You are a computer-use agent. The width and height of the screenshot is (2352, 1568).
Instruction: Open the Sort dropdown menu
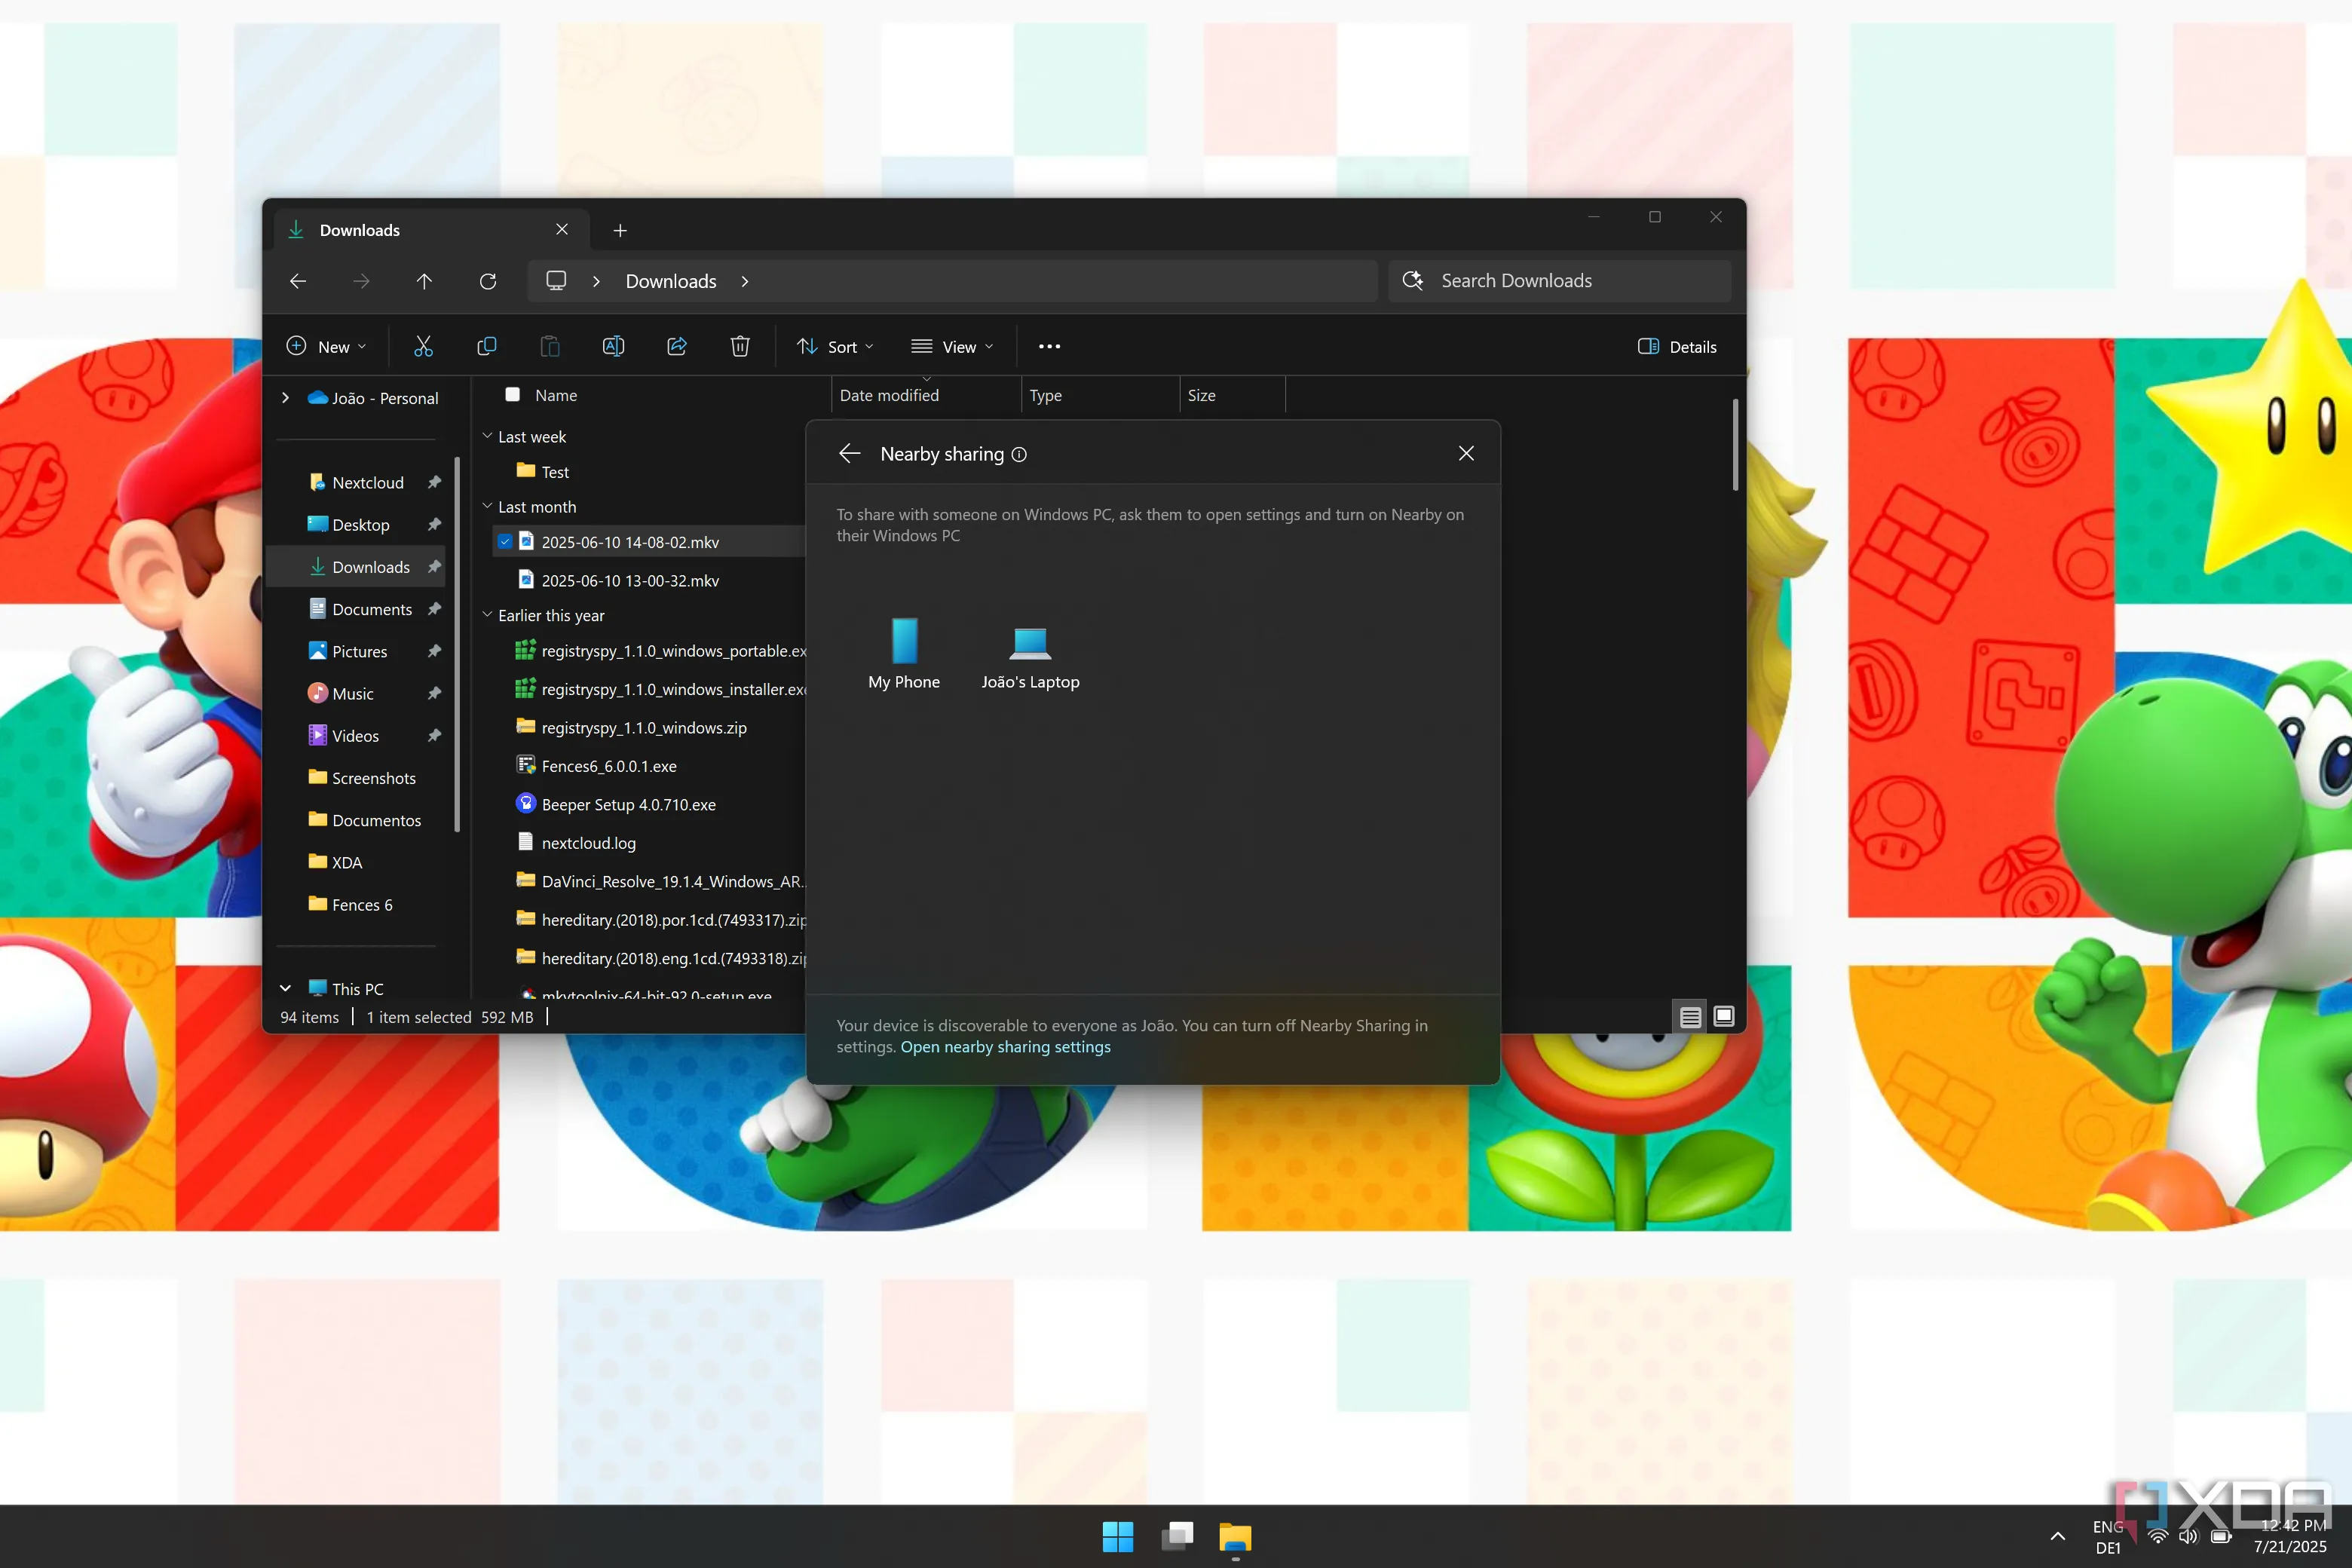(x=835, y=346)
